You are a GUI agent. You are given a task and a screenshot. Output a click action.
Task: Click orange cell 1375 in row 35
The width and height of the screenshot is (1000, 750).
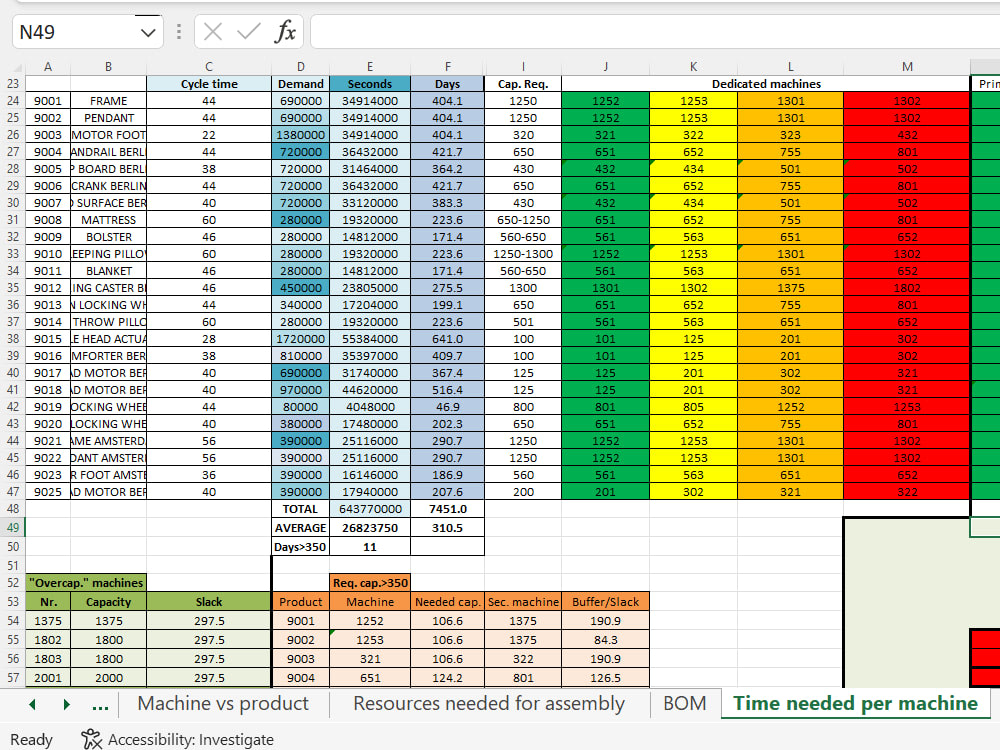point(791,288)
